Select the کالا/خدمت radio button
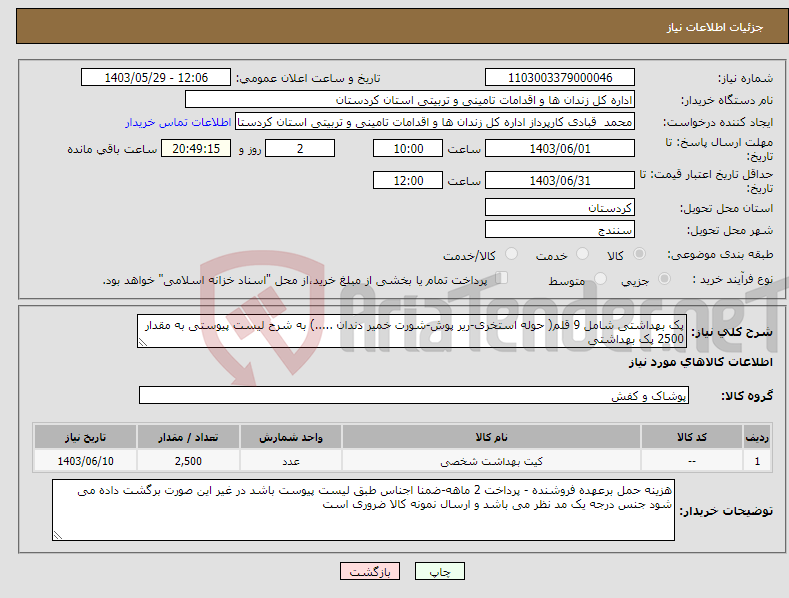 pyautogui.click(x=511, y=254)
